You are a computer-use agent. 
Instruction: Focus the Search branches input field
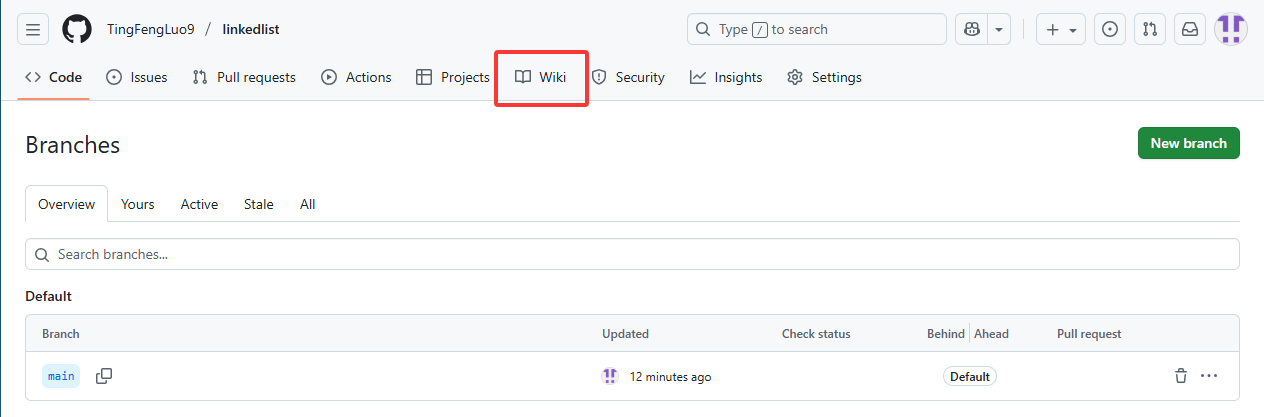[632, 254]
